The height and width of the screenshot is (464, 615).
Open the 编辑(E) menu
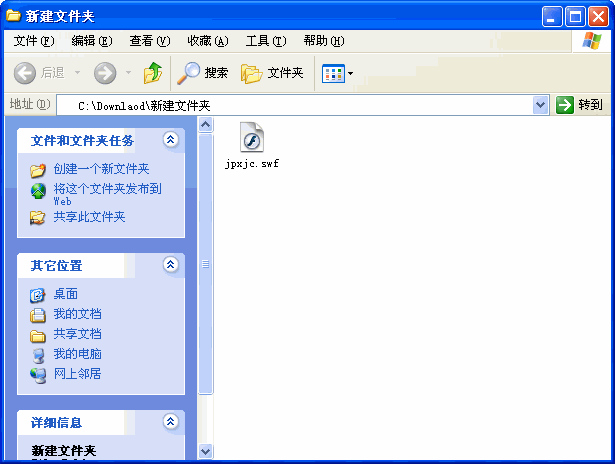[x=92, y=41]
